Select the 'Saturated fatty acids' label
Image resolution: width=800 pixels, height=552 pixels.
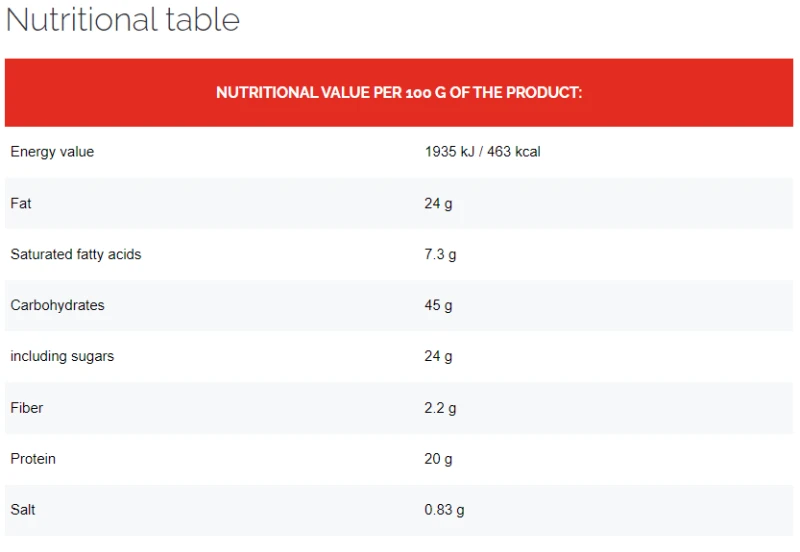76,254
